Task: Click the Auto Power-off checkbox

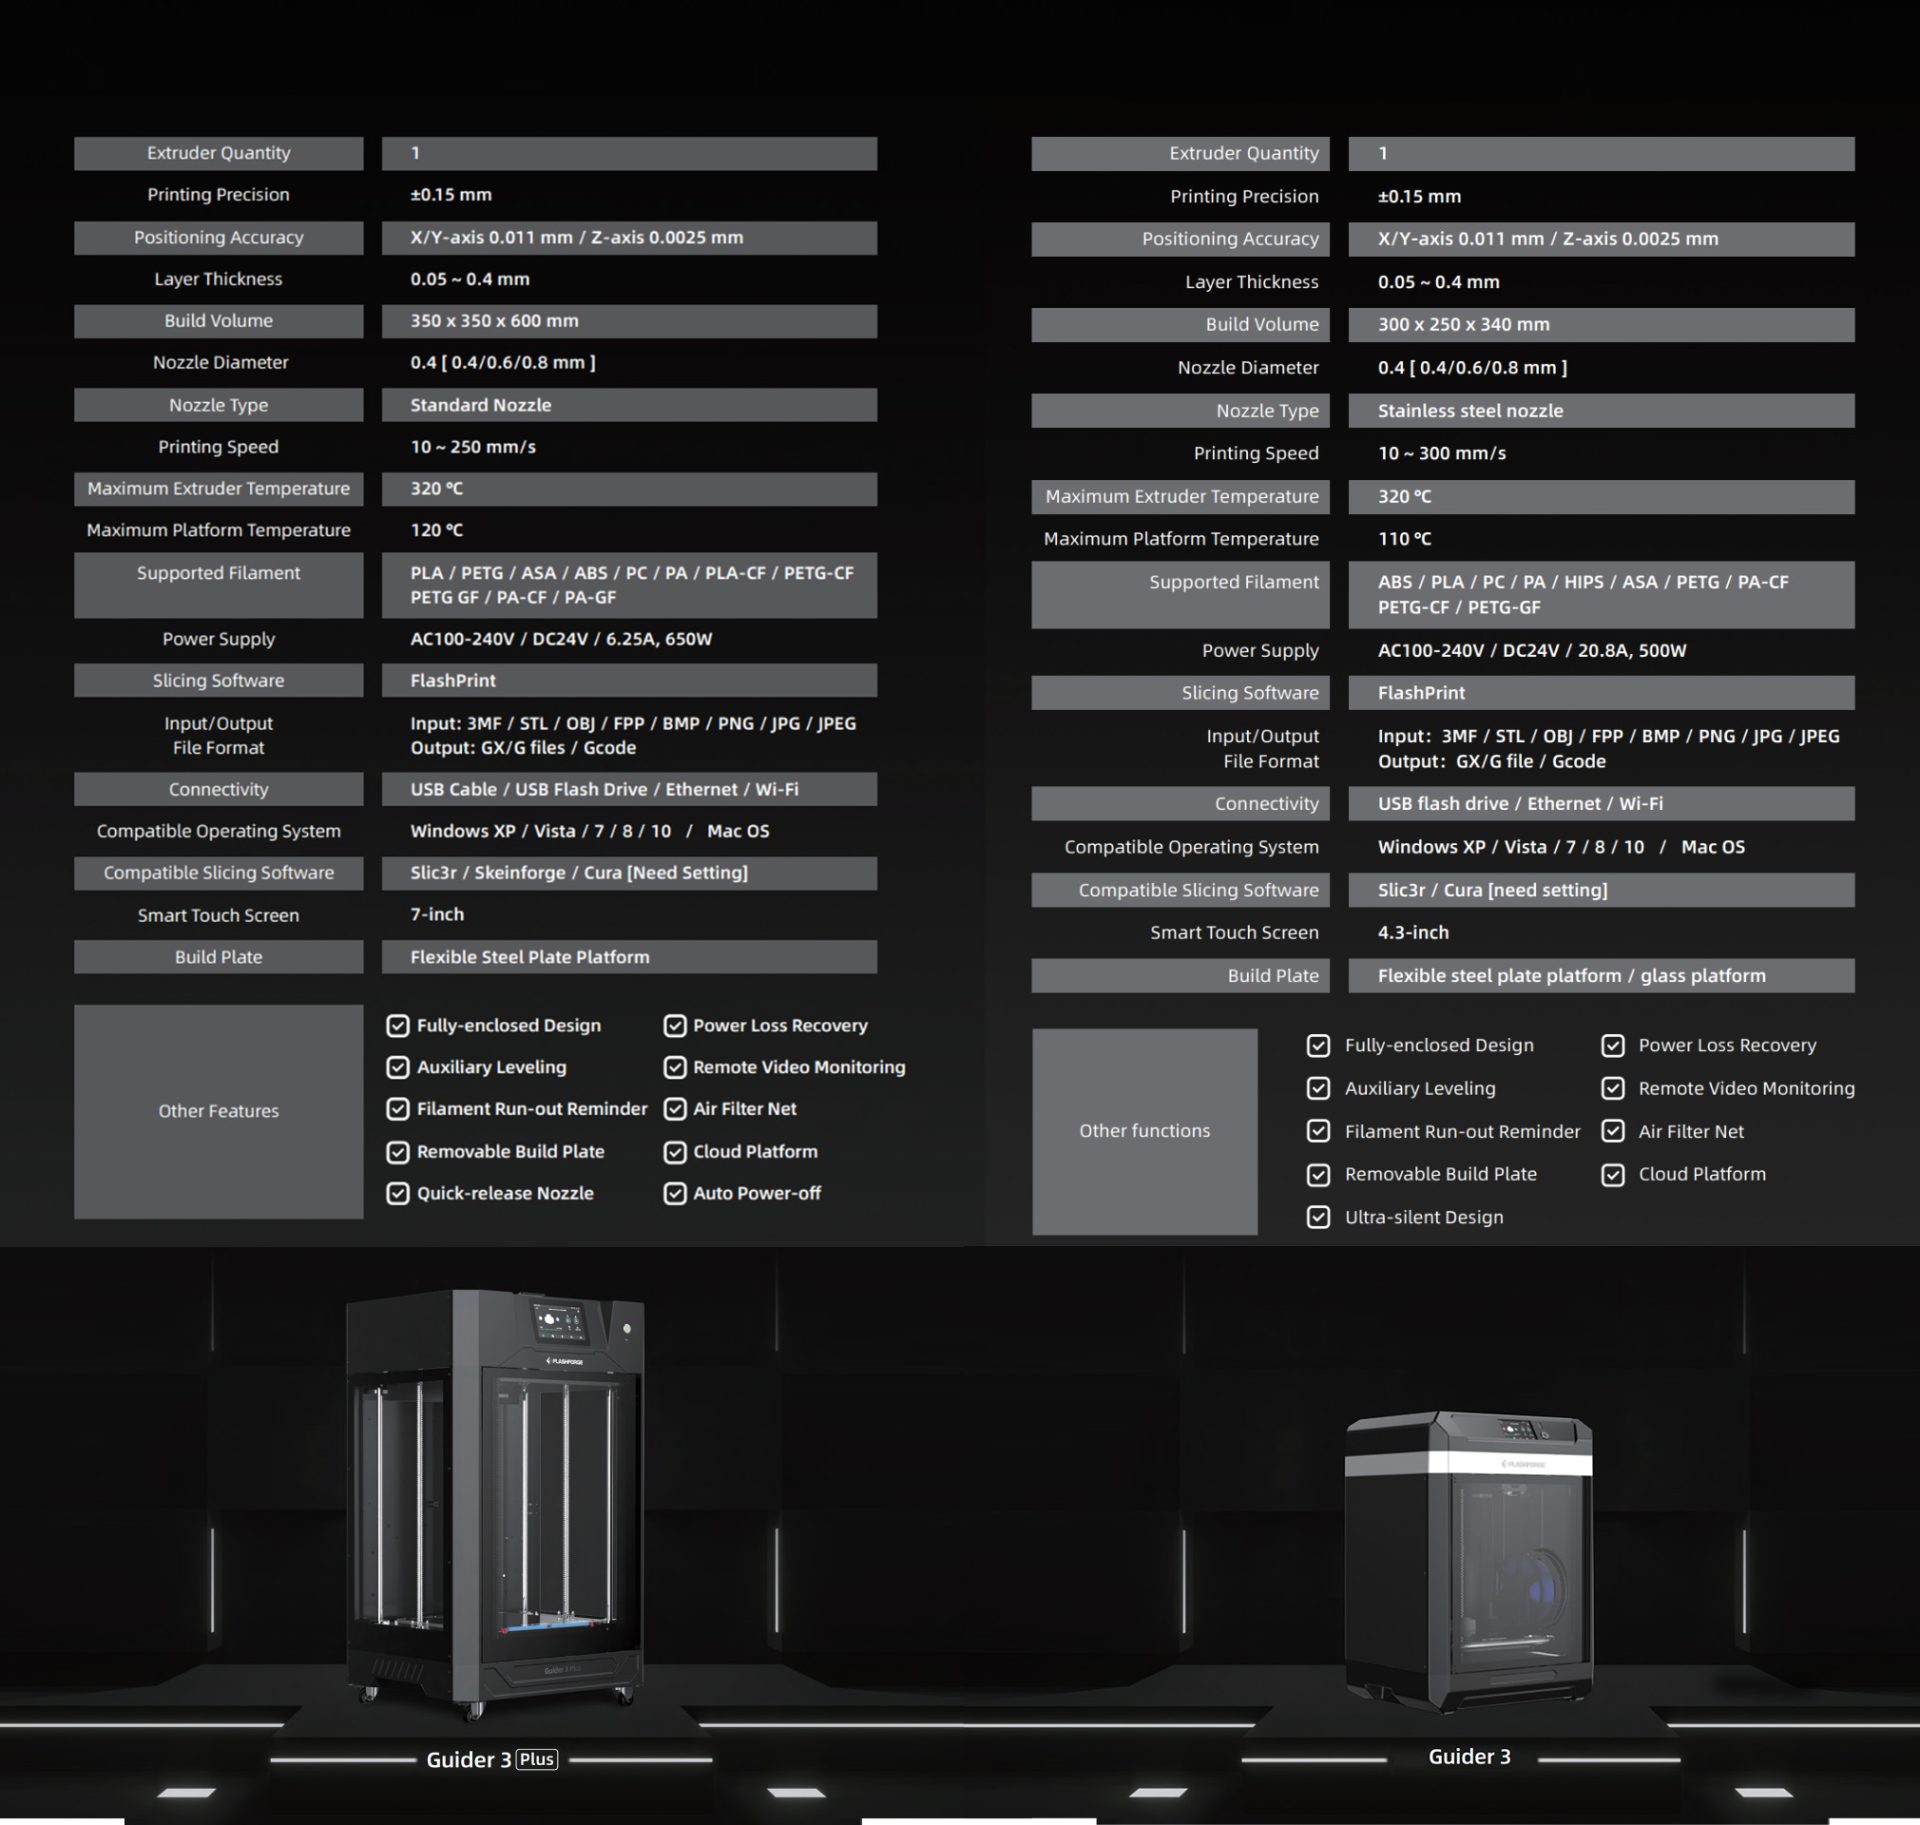Action: click(675, 1193)
